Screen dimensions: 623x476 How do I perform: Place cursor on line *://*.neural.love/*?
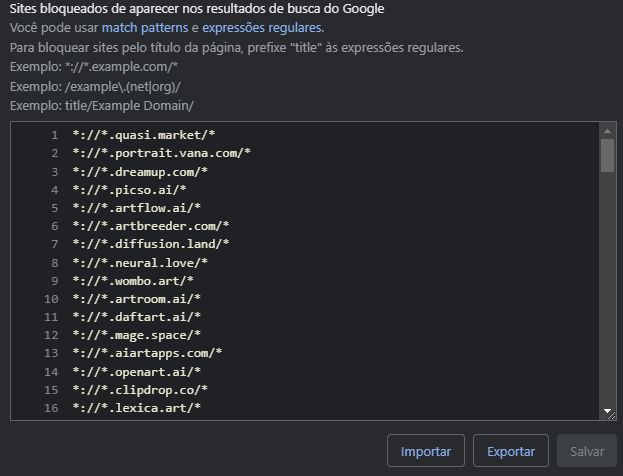click(x=140, y=263)
